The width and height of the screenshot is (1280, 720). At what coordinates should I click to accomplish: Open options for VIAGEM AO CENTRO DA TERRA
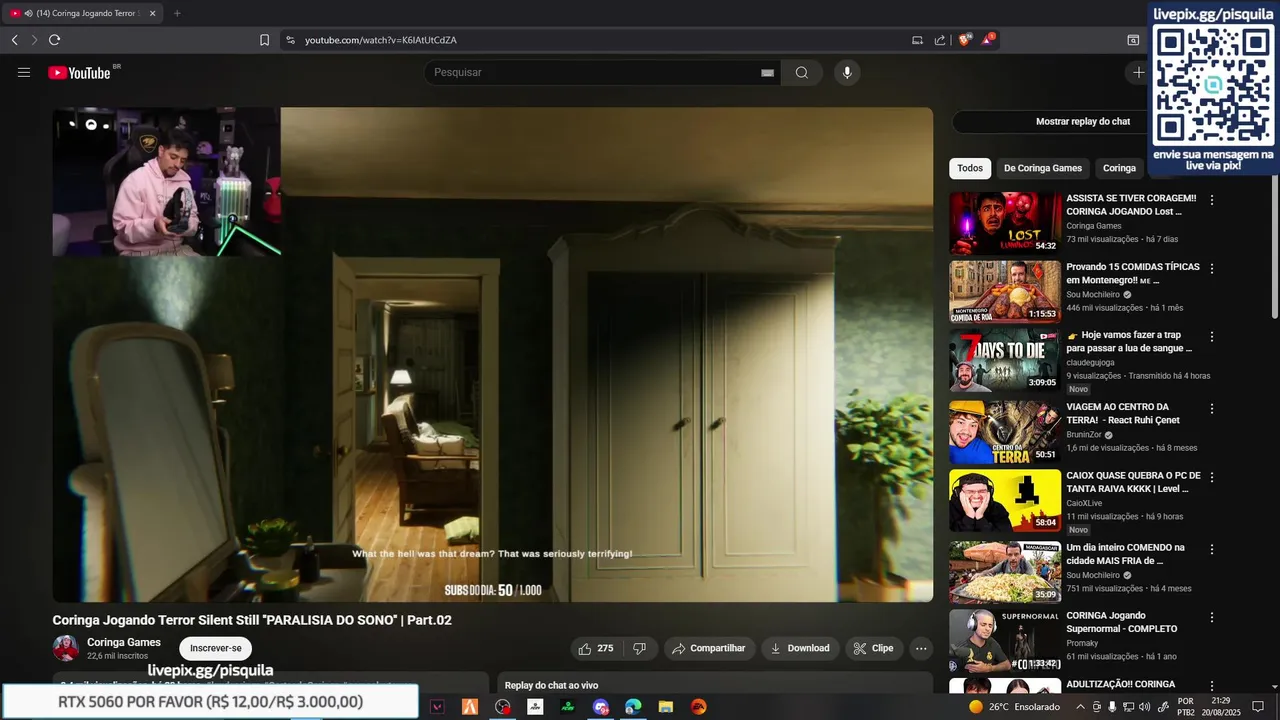[x=1212, y=409]
